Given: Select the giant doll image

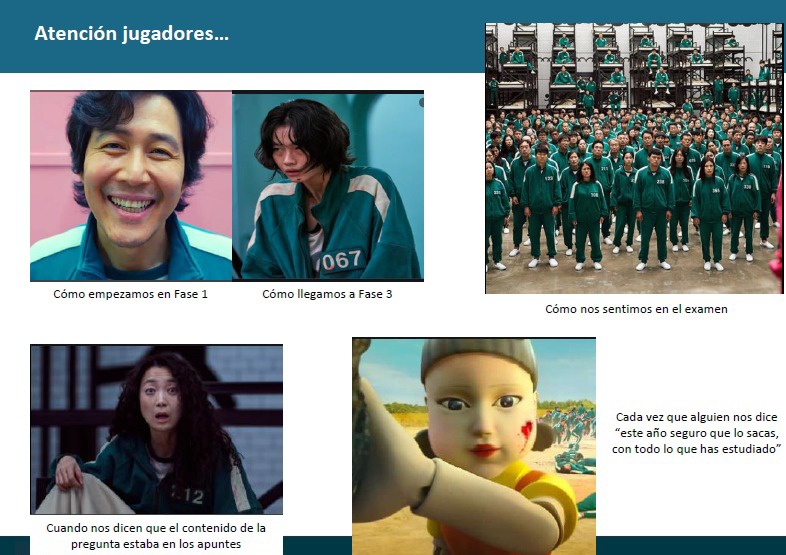Looking at the screenshot, I should 474,446.
